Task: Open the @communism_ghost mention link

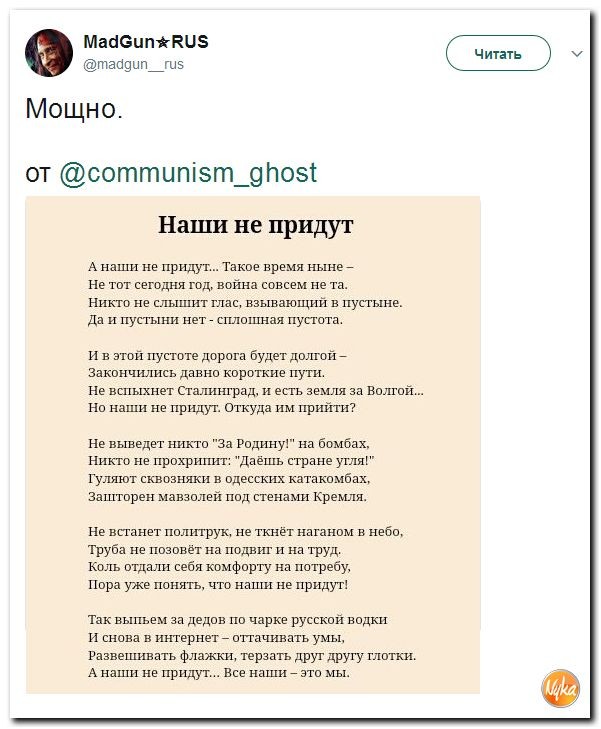Action: coord(188,172)
